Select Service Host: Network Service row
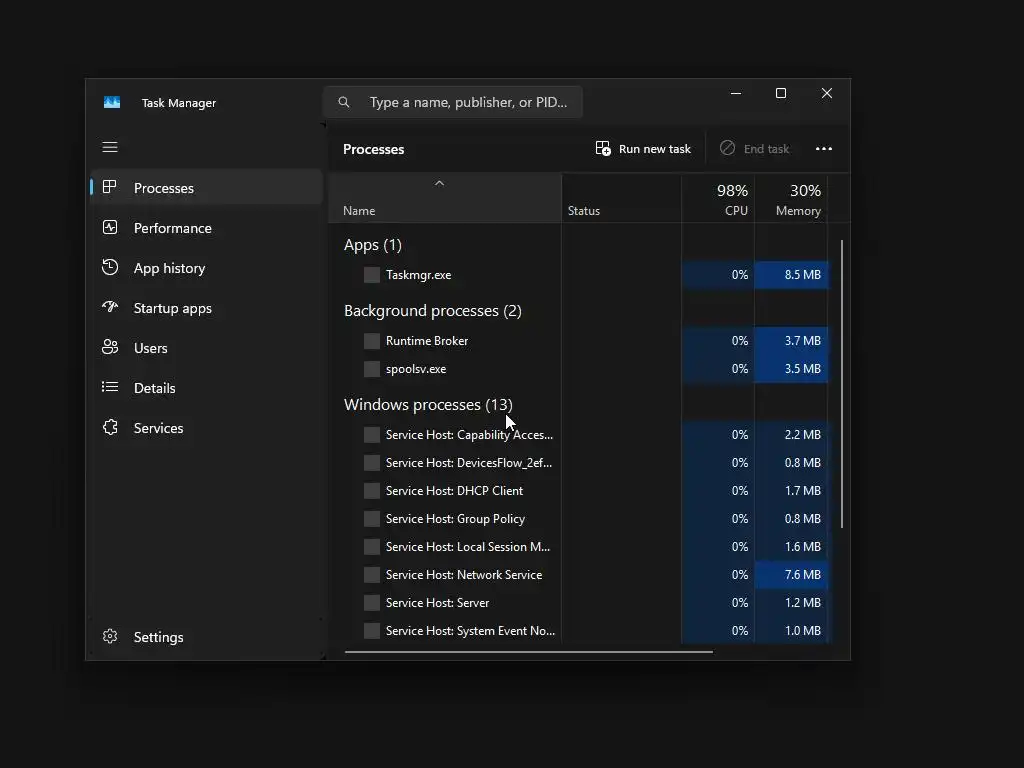 579,575
